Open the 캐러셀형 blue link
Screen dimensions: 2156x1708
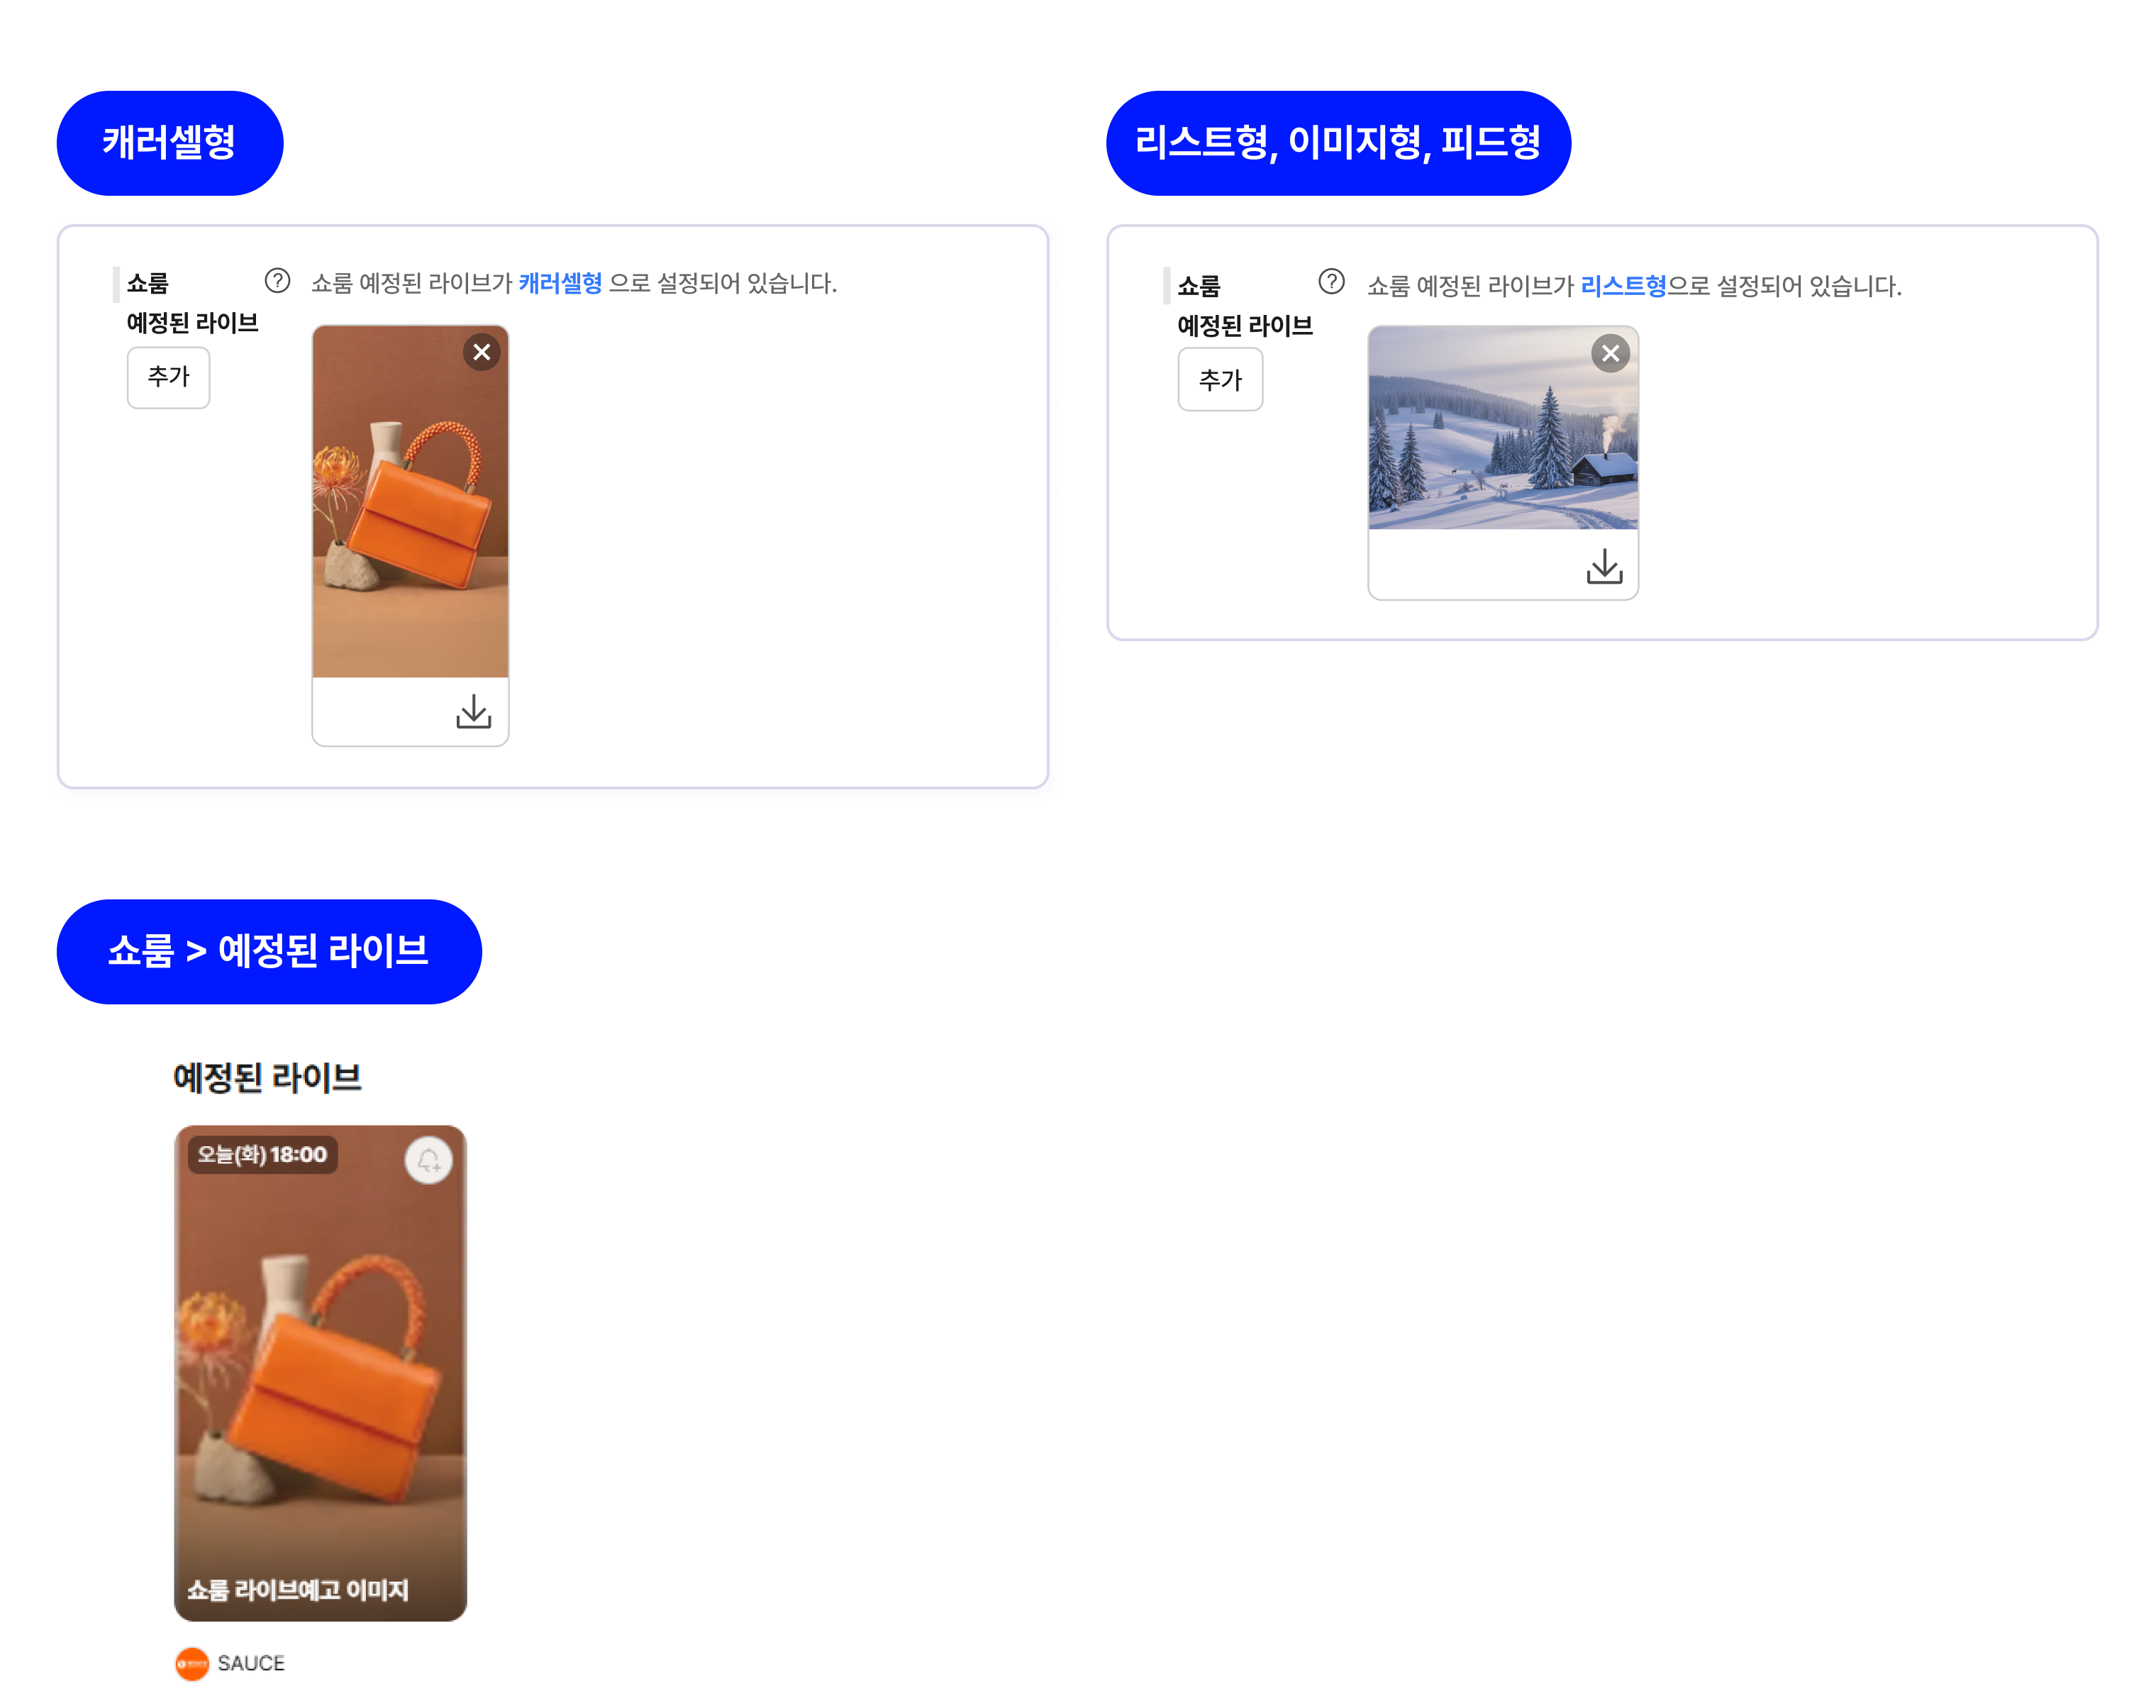(560, 283)
